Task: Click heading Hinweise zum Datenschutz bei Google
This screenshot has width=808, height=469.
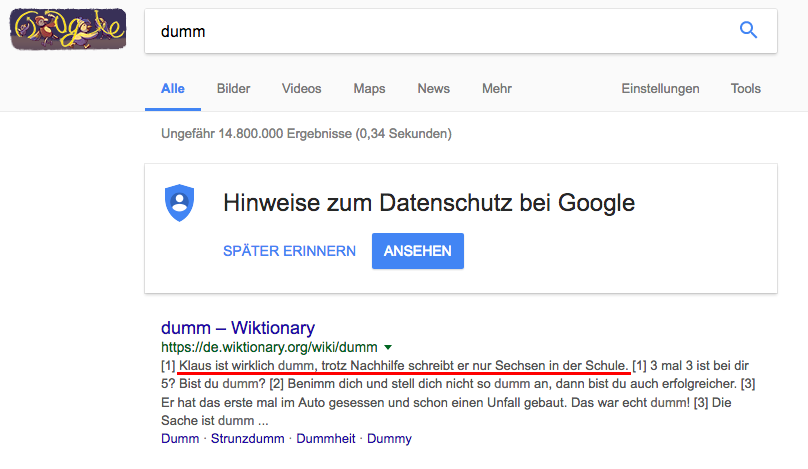Action: pyautogui.click(x=429, y=203)
